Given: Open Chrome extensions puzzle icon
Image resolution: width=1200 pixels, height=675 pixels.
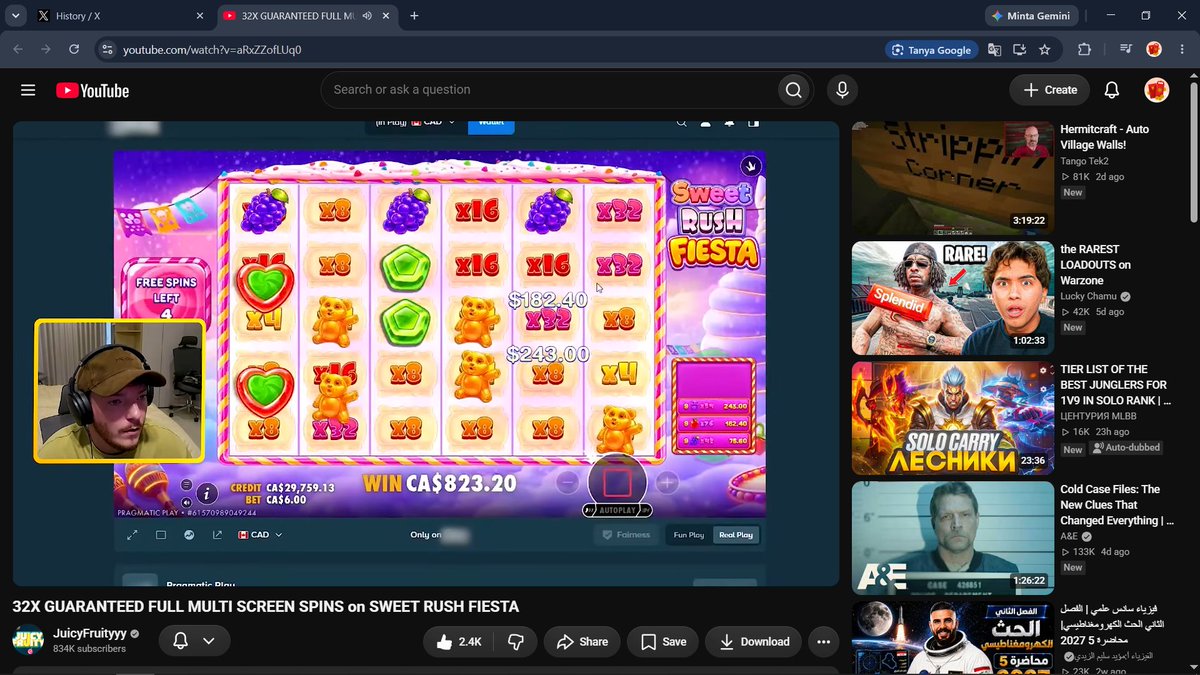Looking at the screenshot, I should point(1084,49).
